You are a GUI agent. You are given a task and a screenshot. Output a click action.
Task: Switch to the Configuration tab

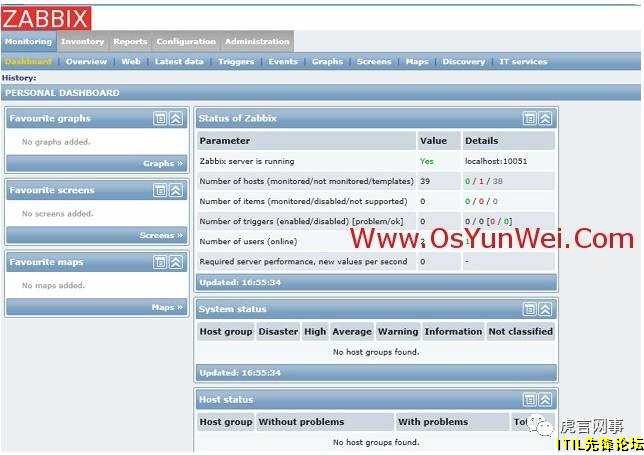point(186,42)
